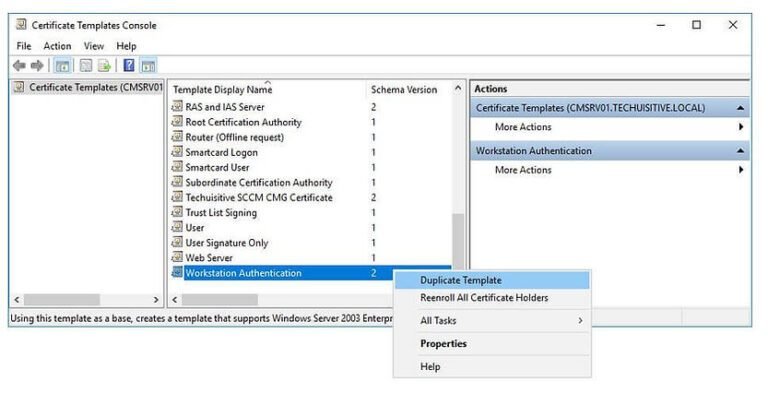Image resolution: width=768 pixels, height=393 pixels.
Task: Select the Smartcard User template
Action: pyautogui.click(x=217, y=167)
